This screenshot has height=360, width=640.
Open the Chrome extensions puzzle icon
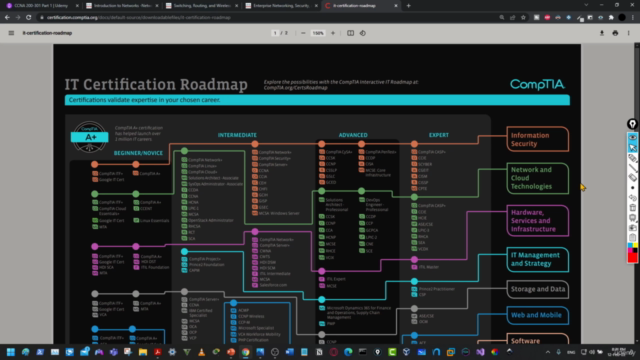click(x=611, y=18)
